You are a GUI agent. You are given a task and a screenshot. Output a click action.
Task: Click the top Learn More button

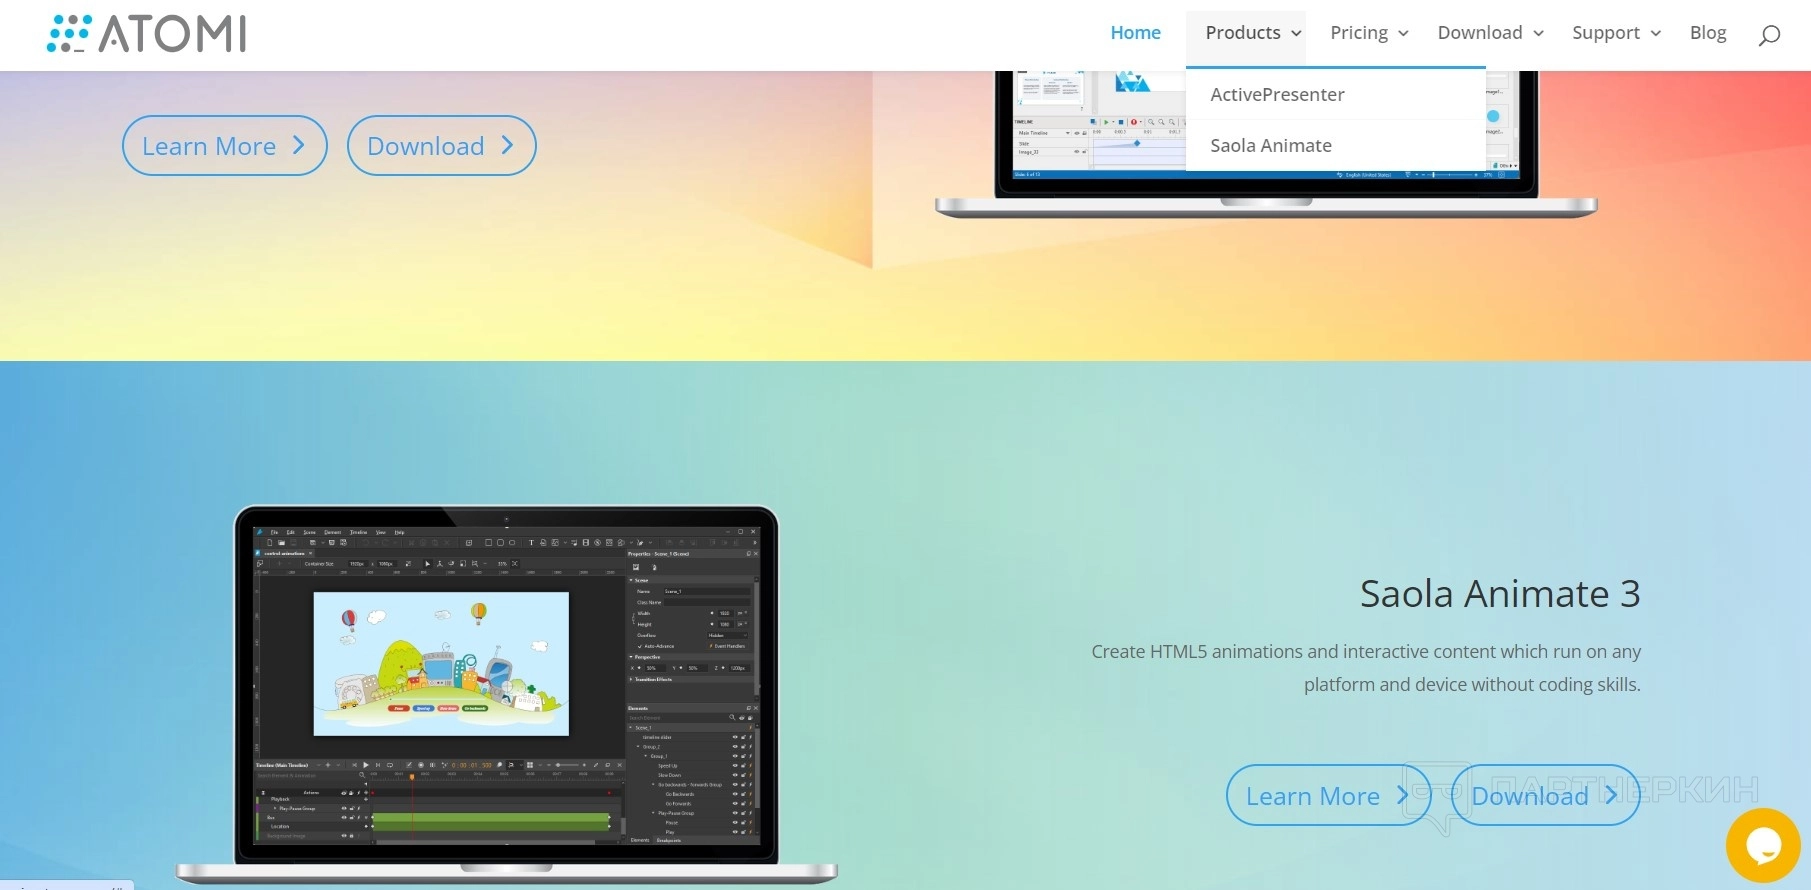pyautogui.click(x=225, y=146)
